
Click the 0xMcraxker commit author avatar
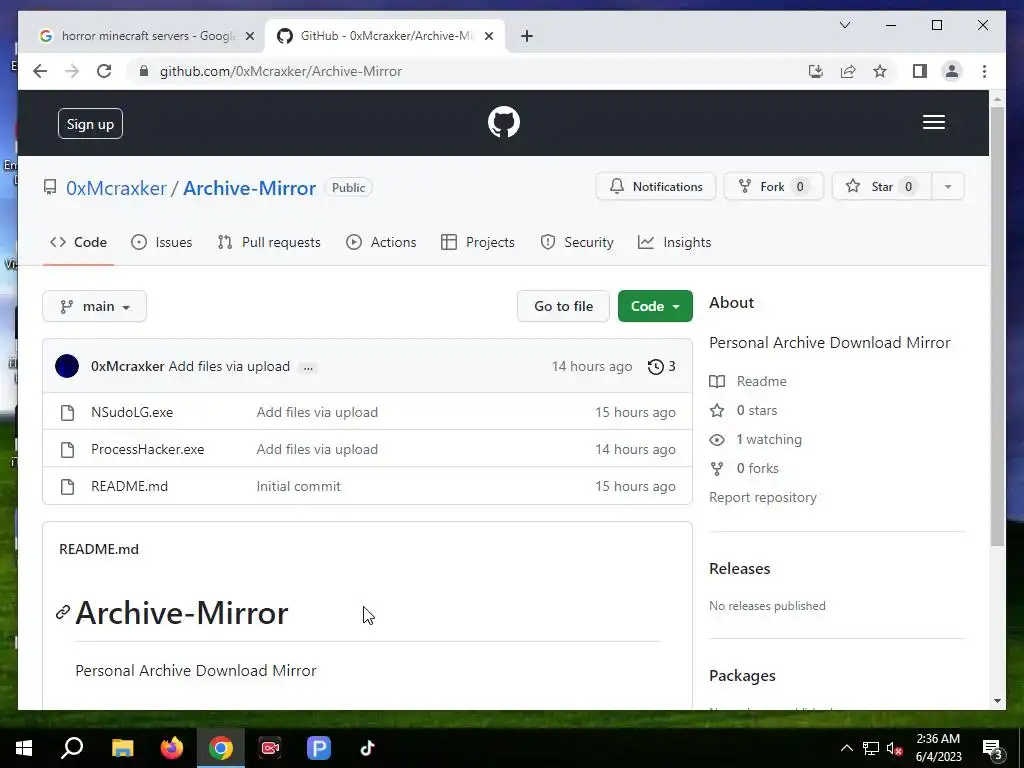(x=67, y=366)
